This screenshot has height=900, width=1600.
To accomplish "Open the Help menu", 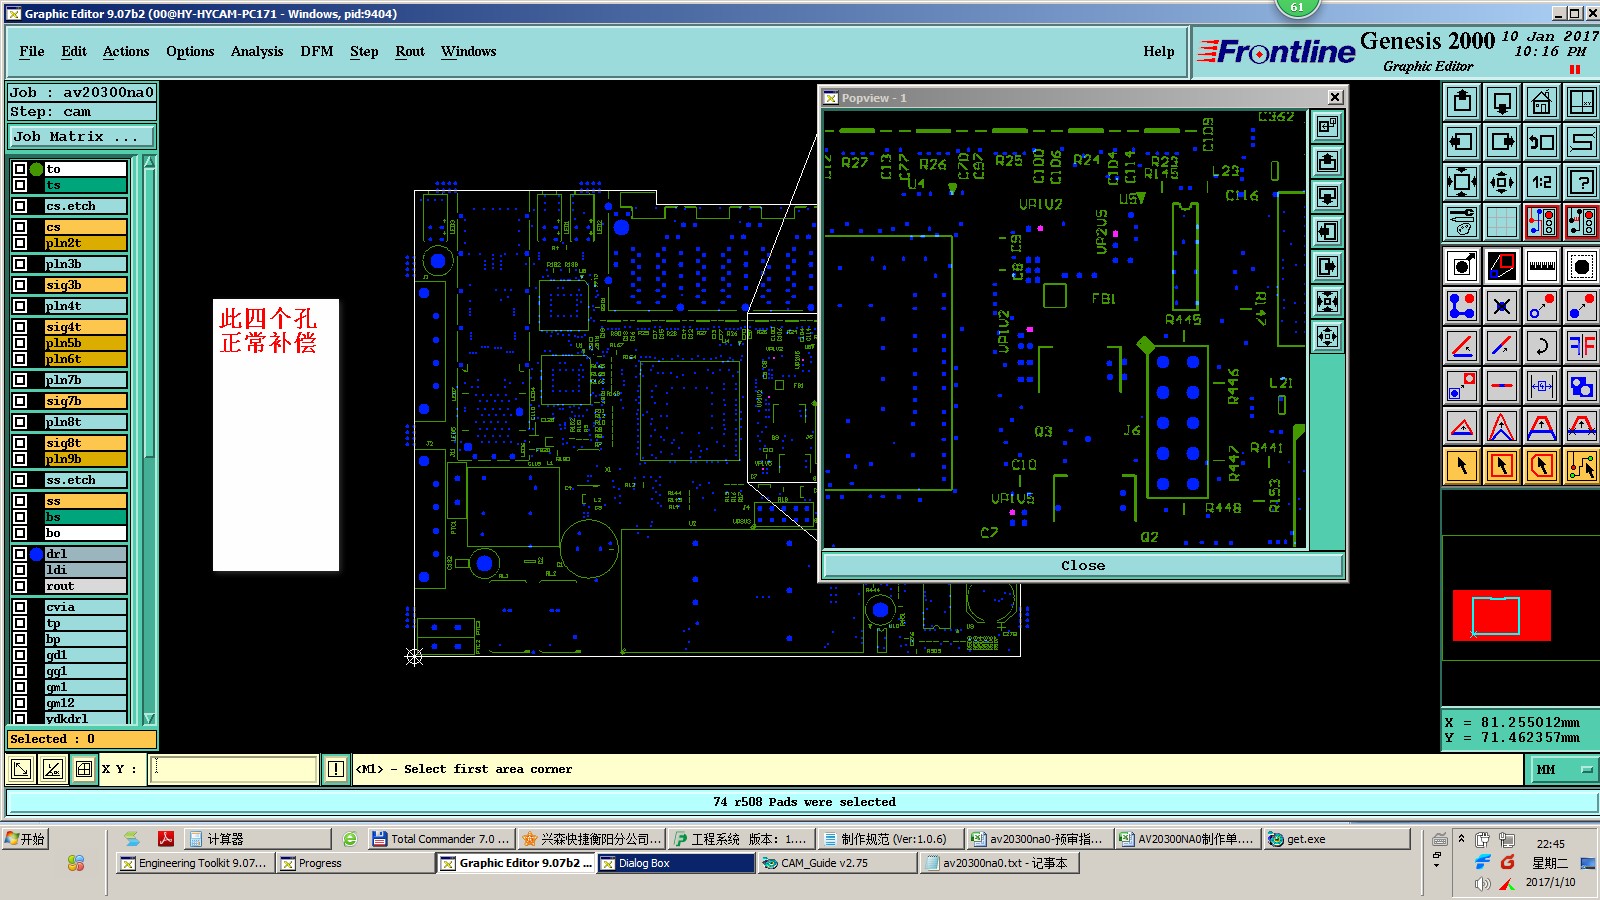I will pos(1159,52).
